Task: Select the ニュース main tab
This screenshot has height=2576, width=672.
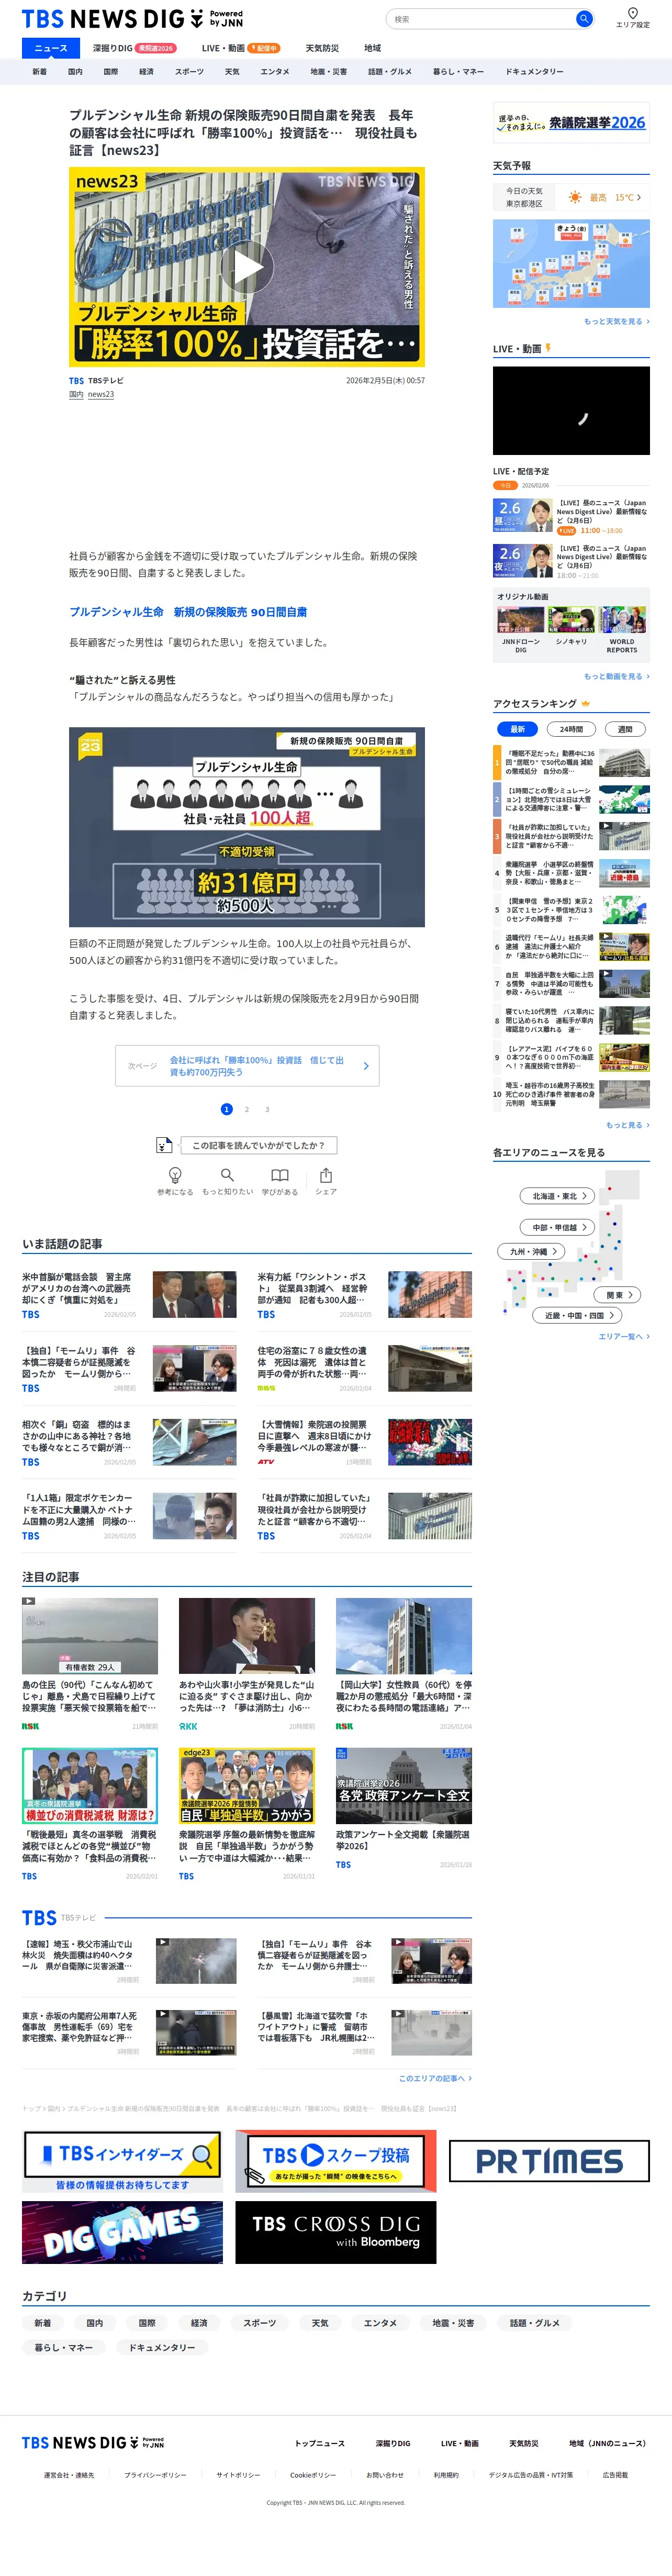Action: pos(51,48)
